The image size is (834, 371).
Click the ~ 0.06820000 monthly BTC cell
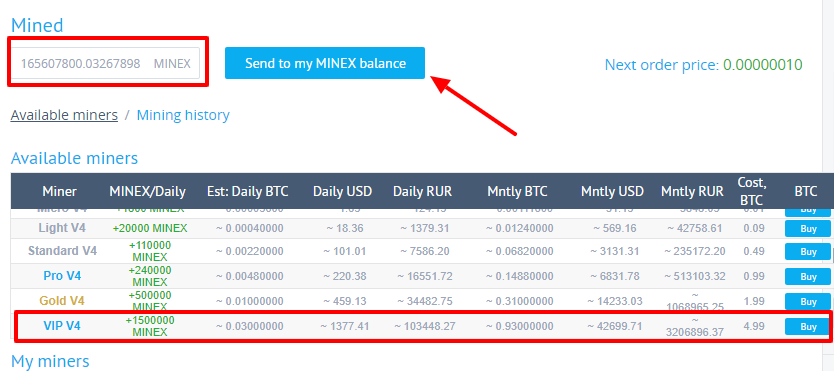519,251
